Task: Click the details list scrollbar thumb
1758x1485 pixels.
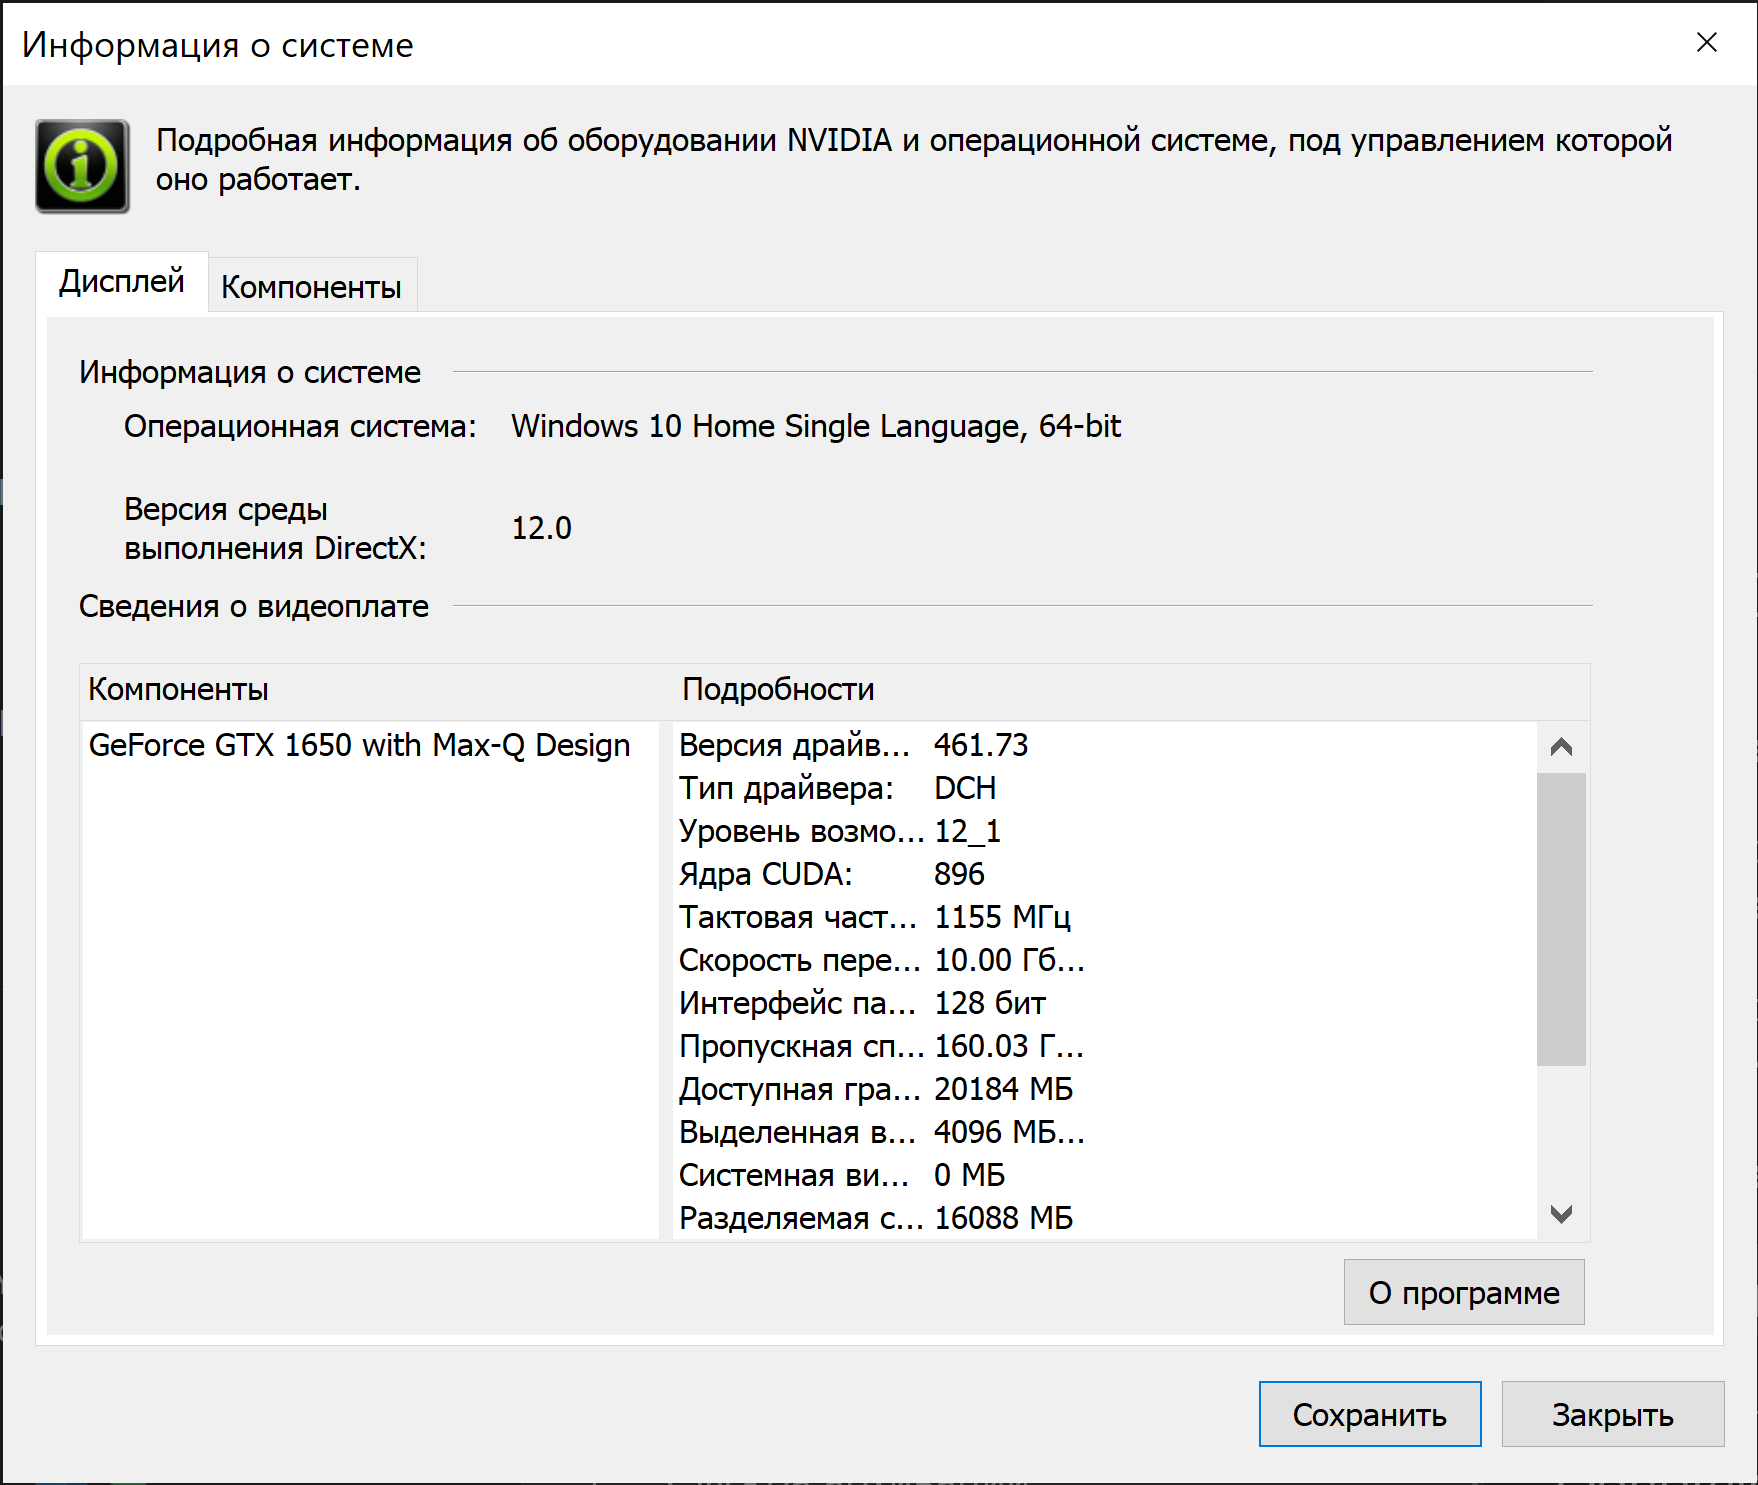Action: pyautogui.click(x=1561, y=919)
